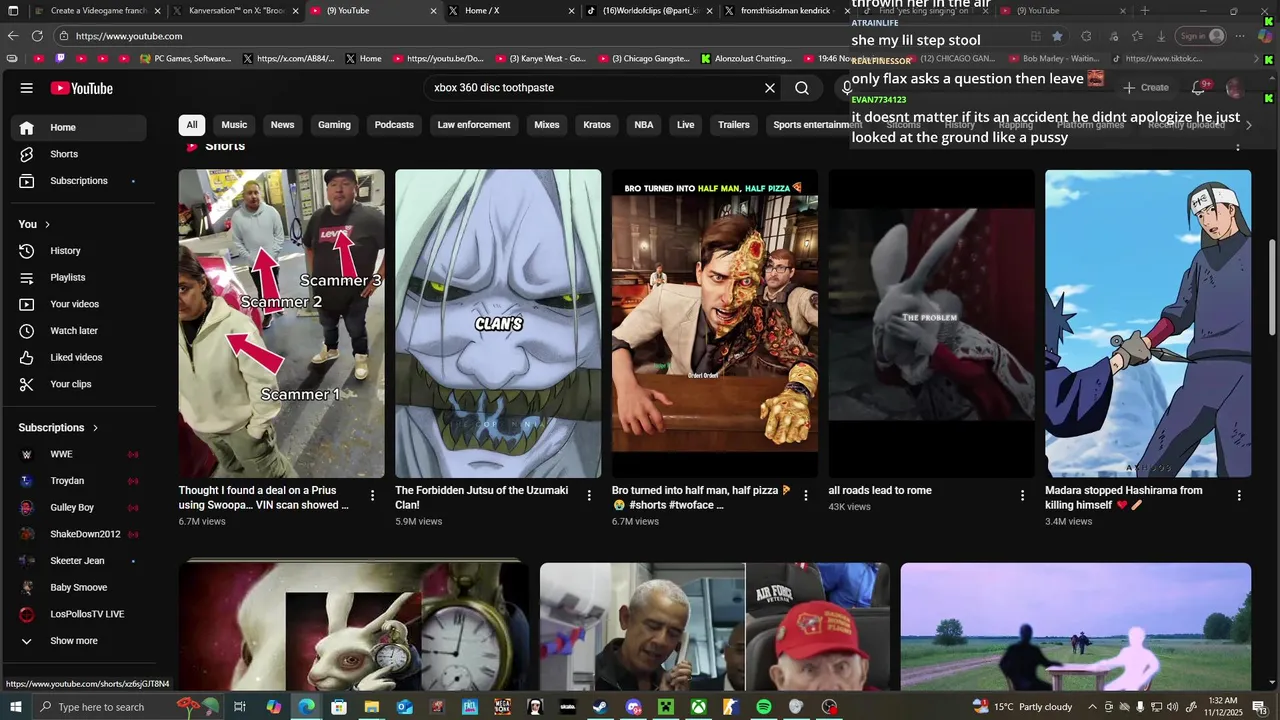
Task: Open Watch later in the sidebar
Action: (79, 331)
